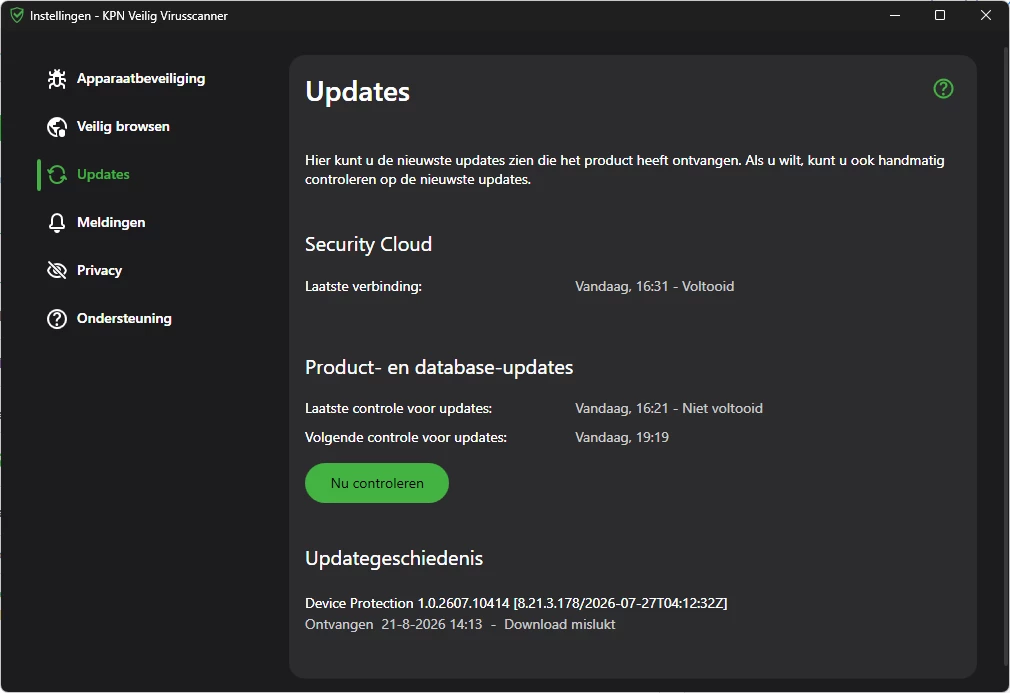Click the green refresh arrows Updates icon

(x=57, y=175)
